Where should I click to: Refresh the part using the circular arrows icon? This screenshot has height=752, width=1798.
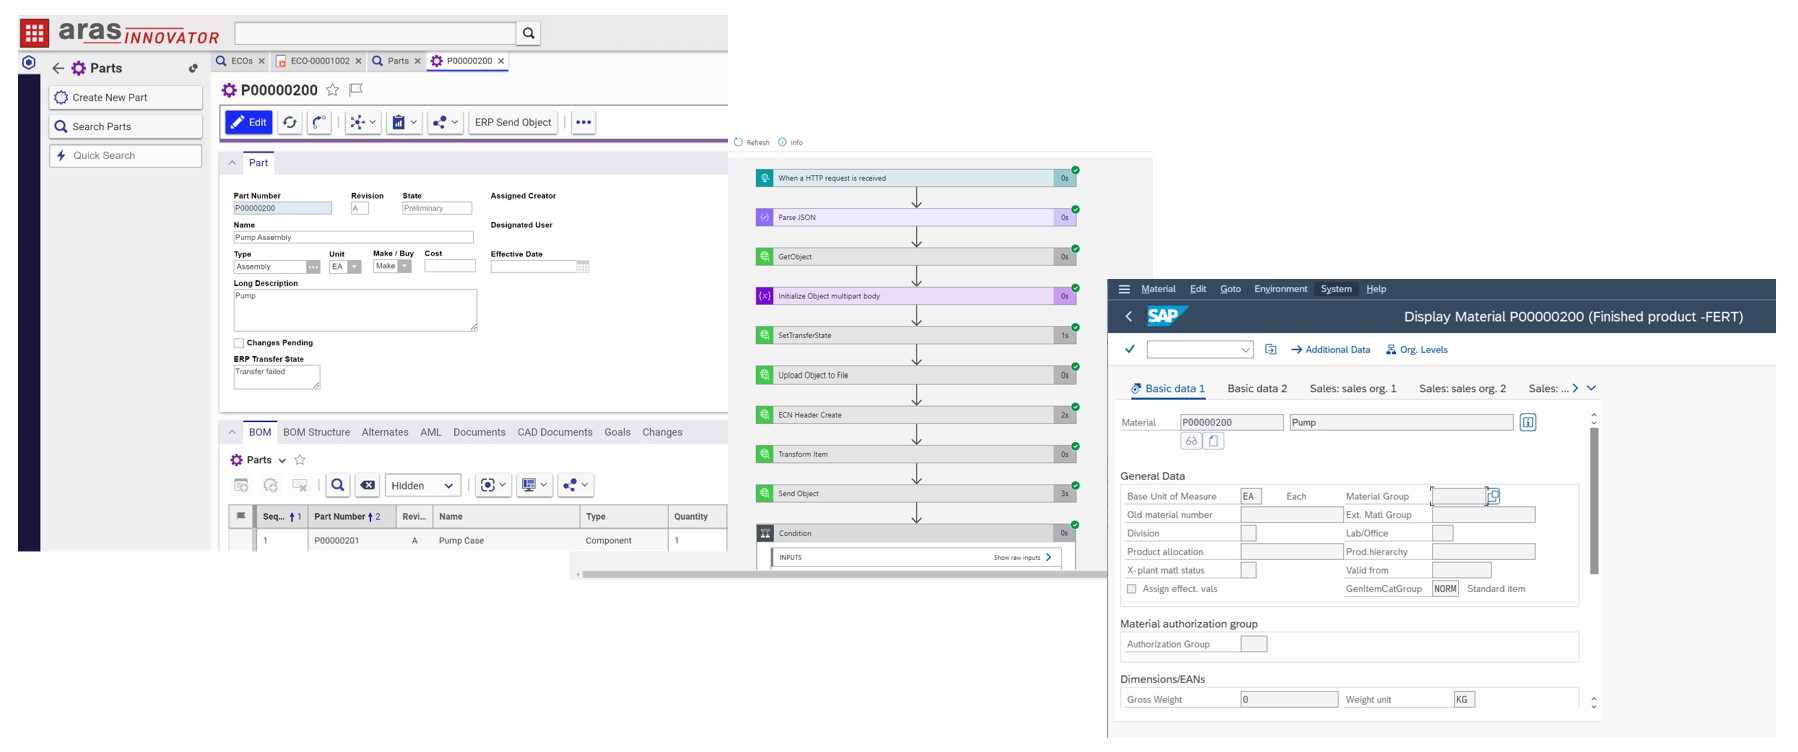(x=290, y=122)
